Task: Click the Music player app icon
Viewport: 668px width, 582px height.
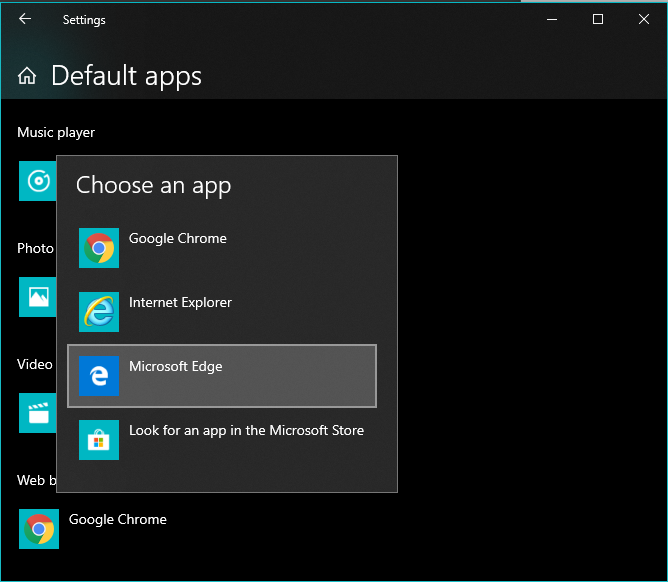Action: pos(37,181)
